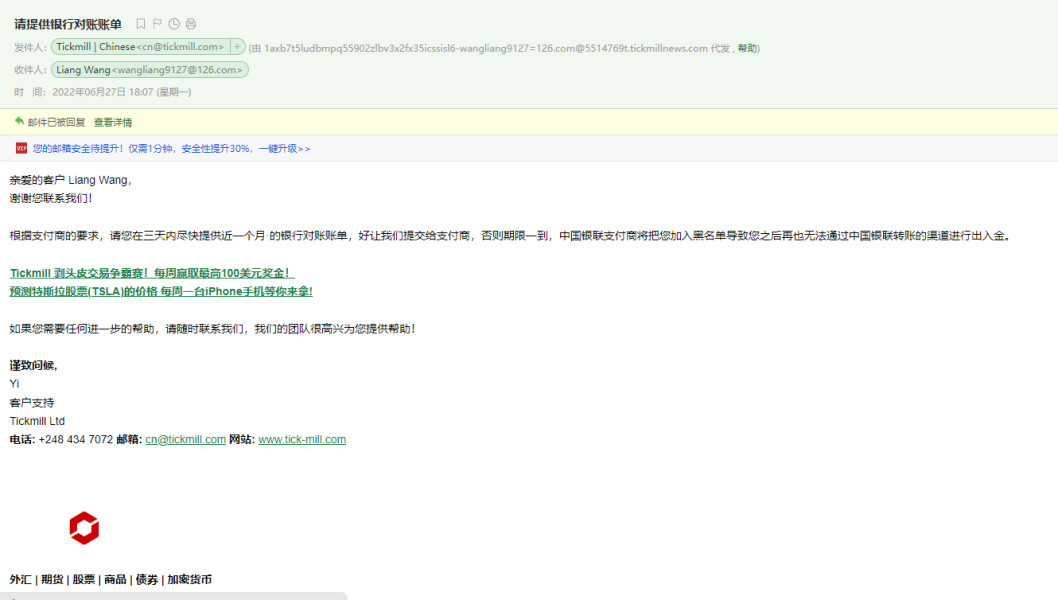Viewport: 1058px width, 600px height.
Task: Click the sentence starting 如果您需要任何进一步的帮助
Action: [x=213, y=329]
